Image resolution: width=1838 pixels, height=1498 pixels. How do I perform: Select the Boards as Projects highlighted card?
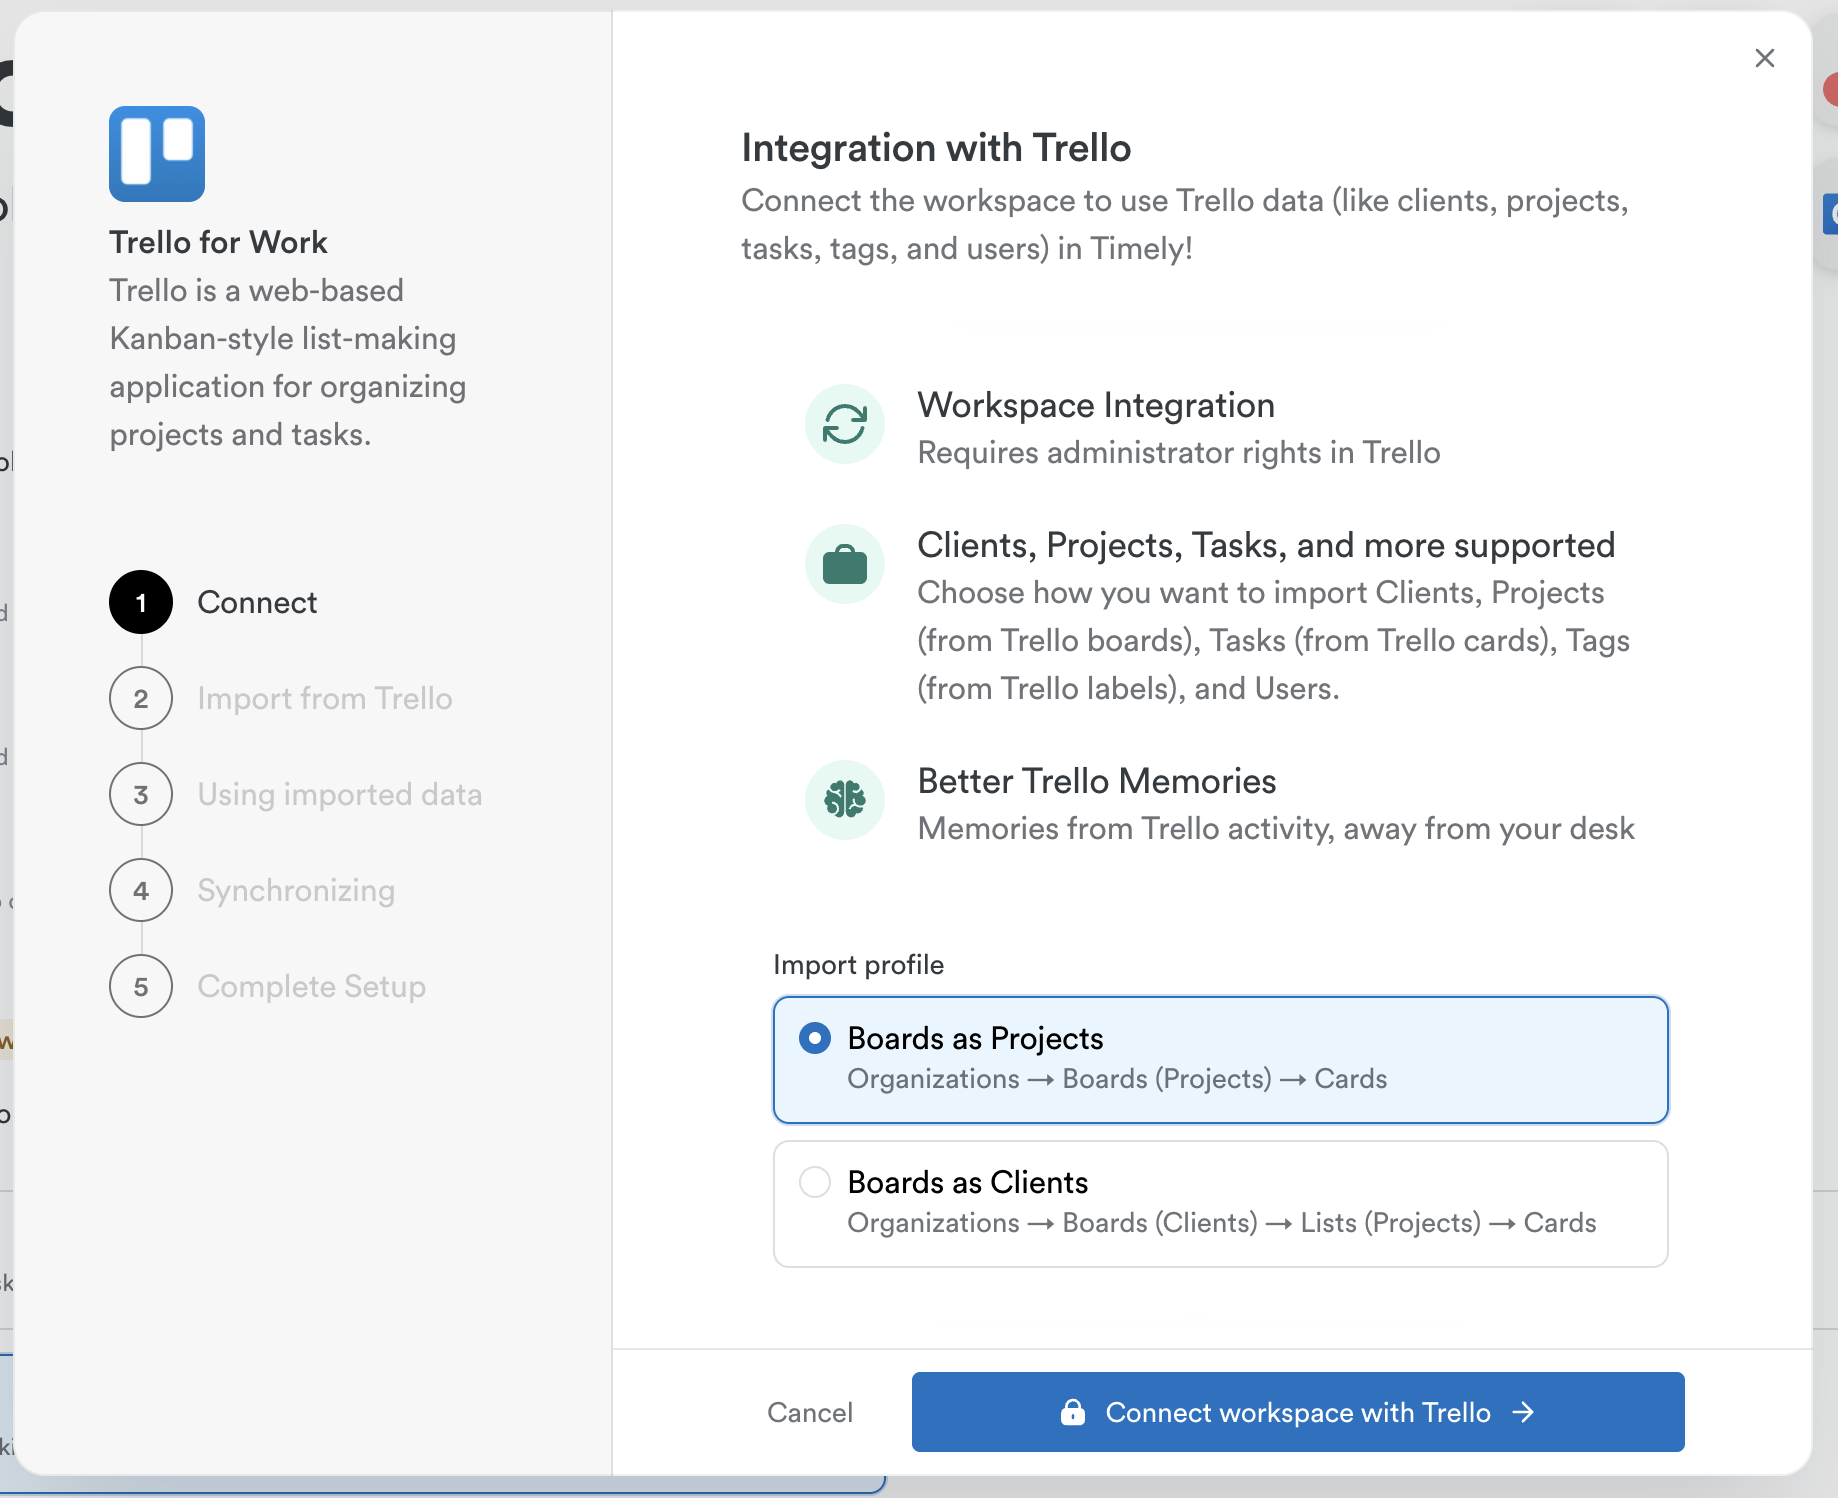[x=1219, y=1059]
